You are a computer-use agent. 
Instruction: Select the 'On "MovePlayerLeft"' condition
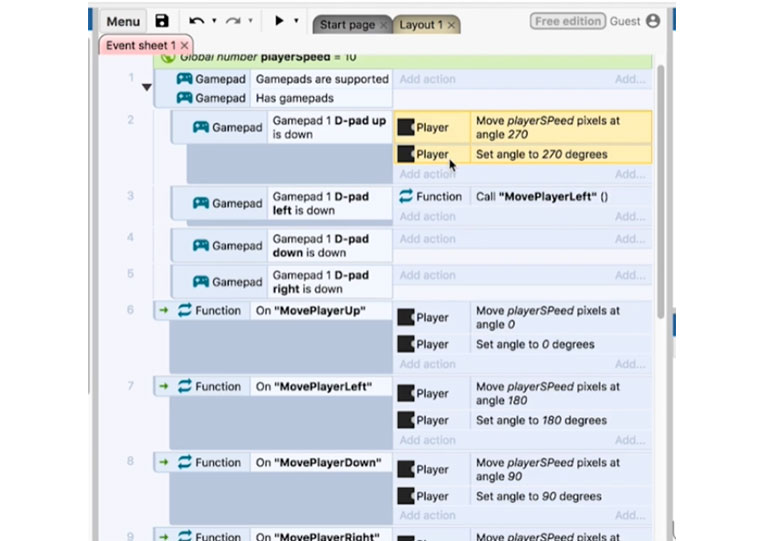point(321,386)
